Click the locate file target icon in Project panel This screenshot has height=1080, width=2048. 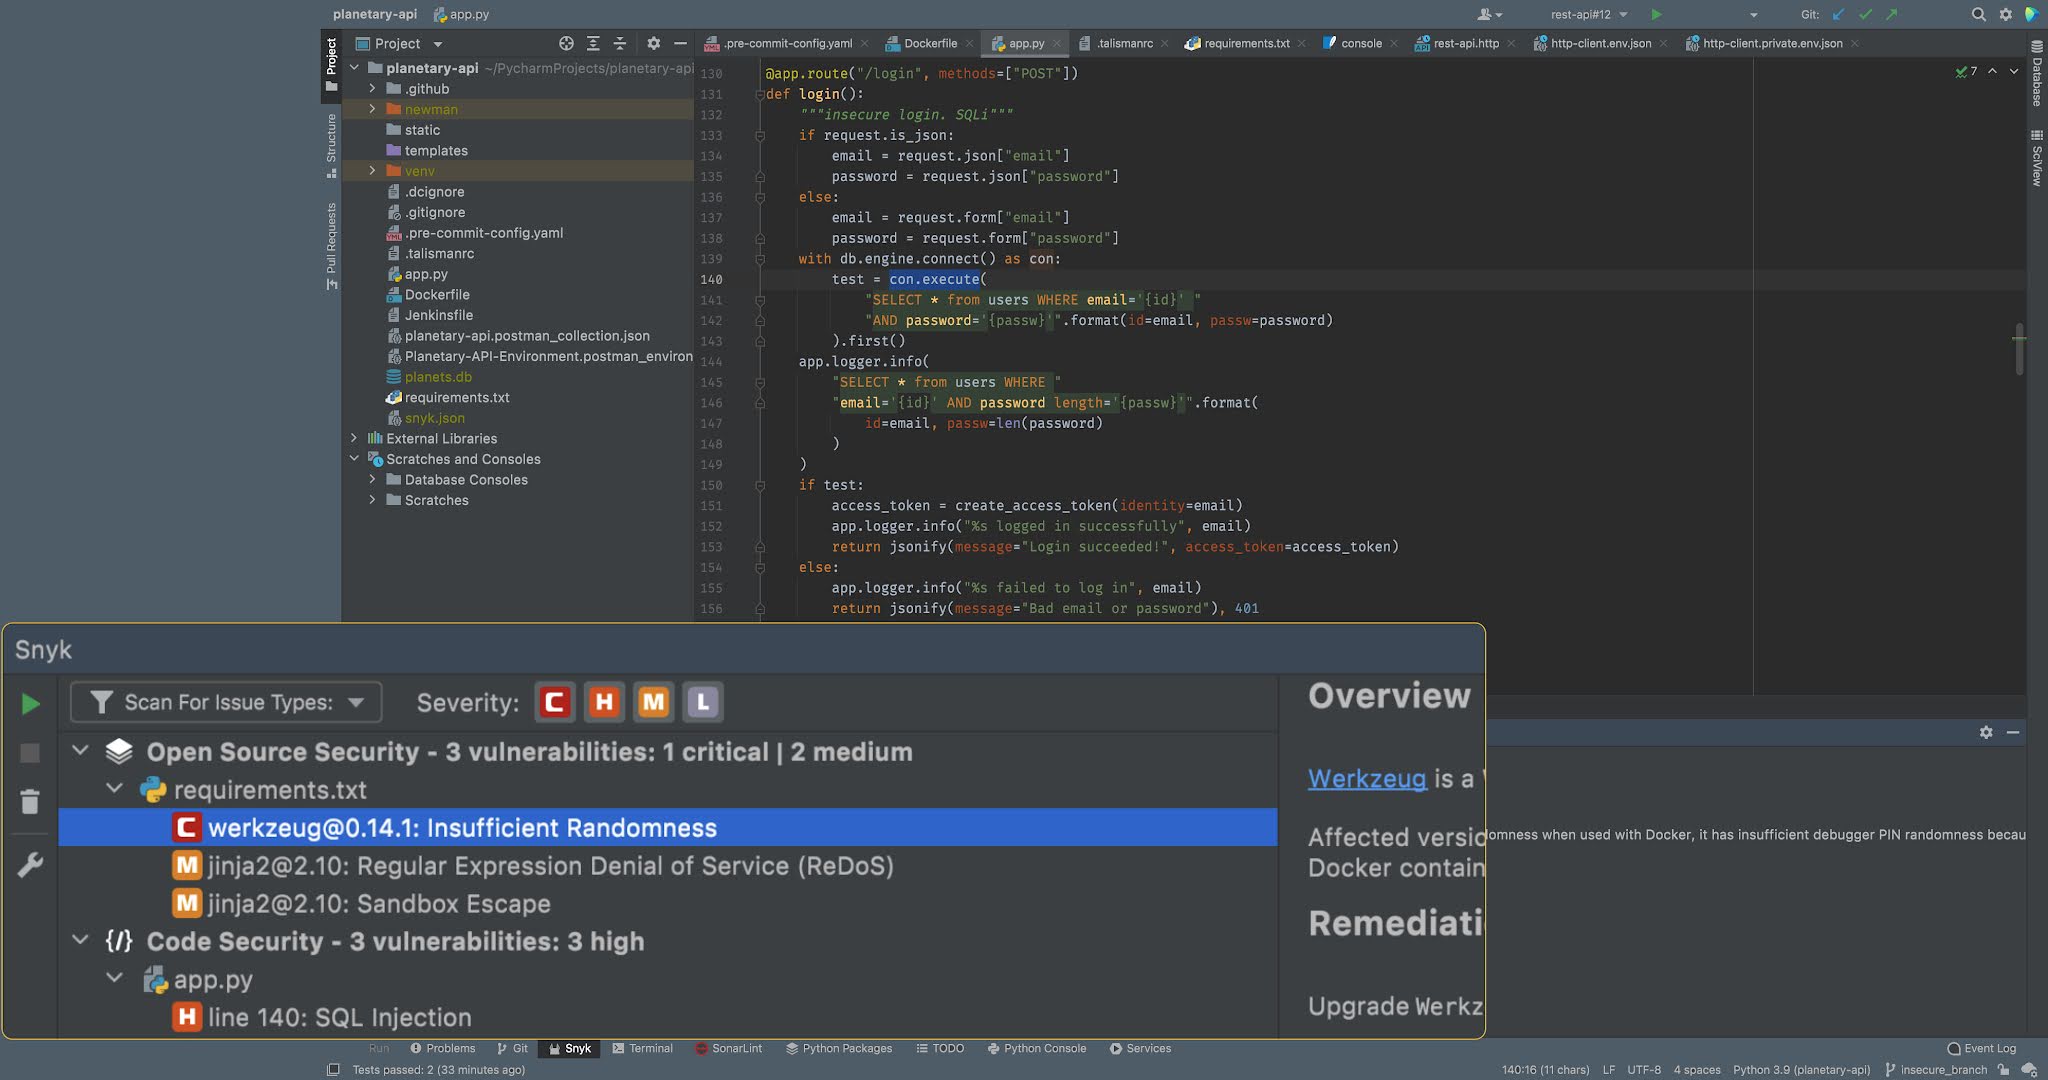click(566, 43)
